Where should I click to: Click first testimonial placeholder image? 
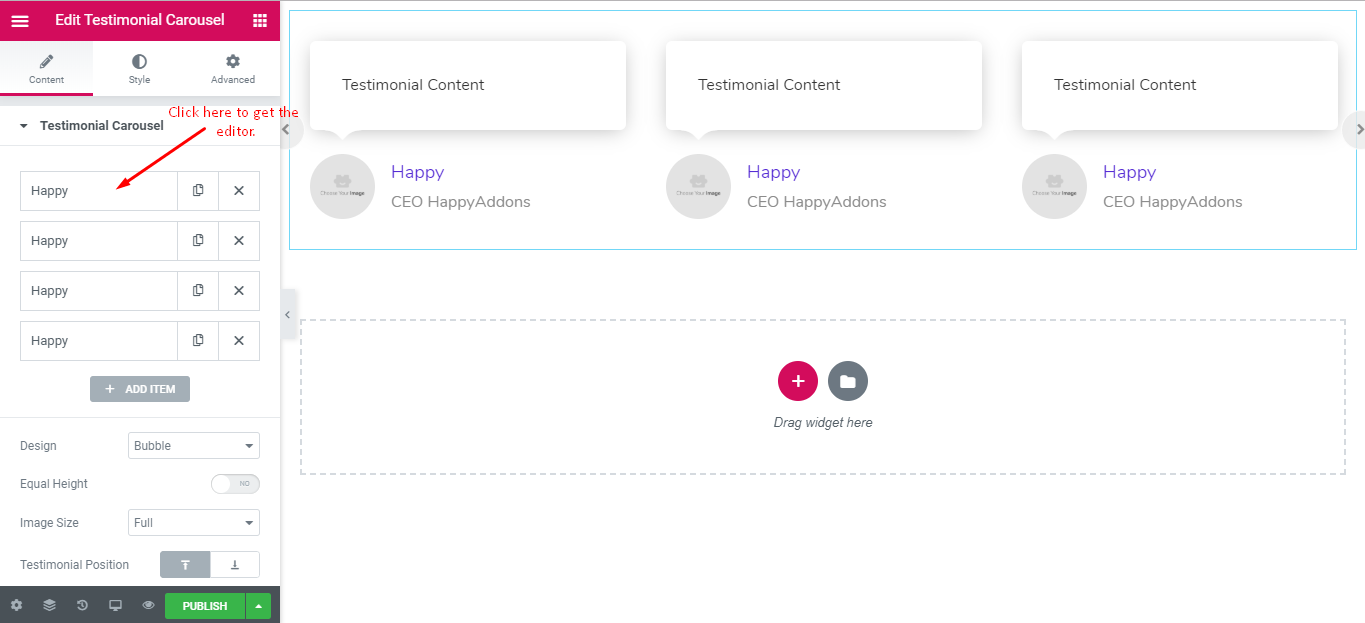click(x=342, y=186)
